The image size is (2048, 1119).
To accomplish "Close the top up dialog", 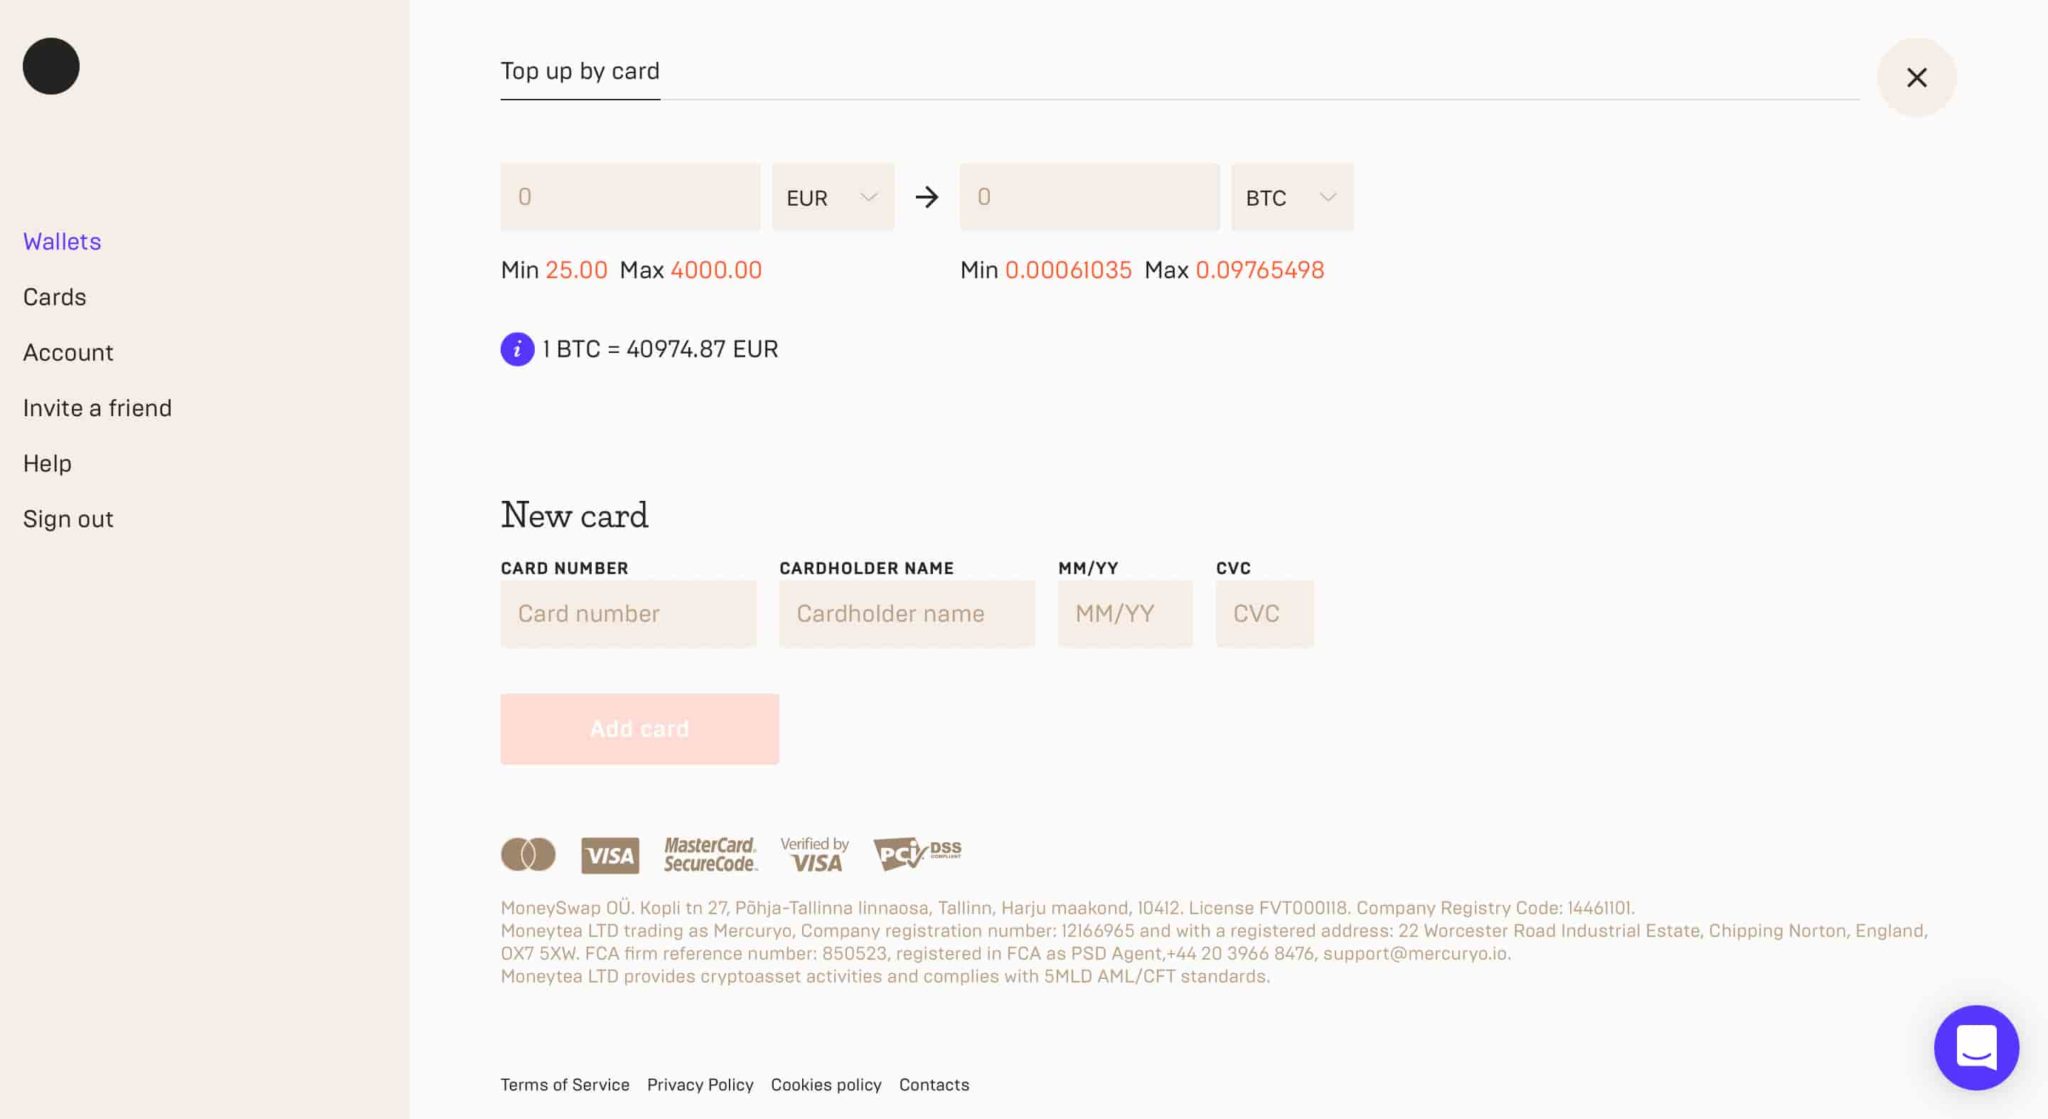I will (x=1916, y=77).
